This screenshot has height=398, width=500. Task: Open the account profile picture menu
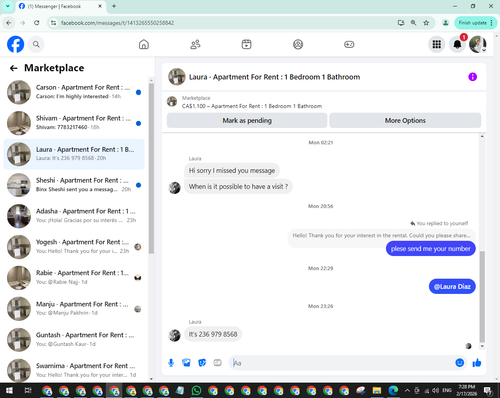(x=478, y=44)
